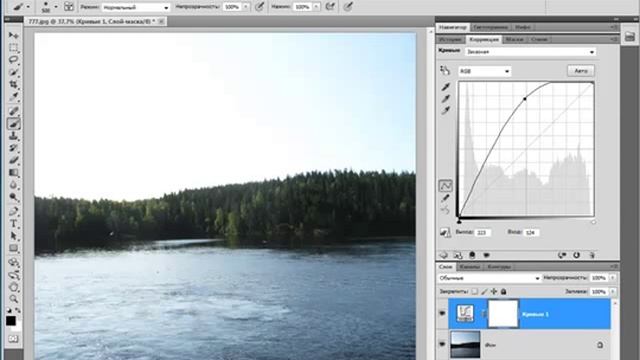The width and height of the screenshot is (640, 360).
Task: Select the Crop tool
Action: pos(13,84)
